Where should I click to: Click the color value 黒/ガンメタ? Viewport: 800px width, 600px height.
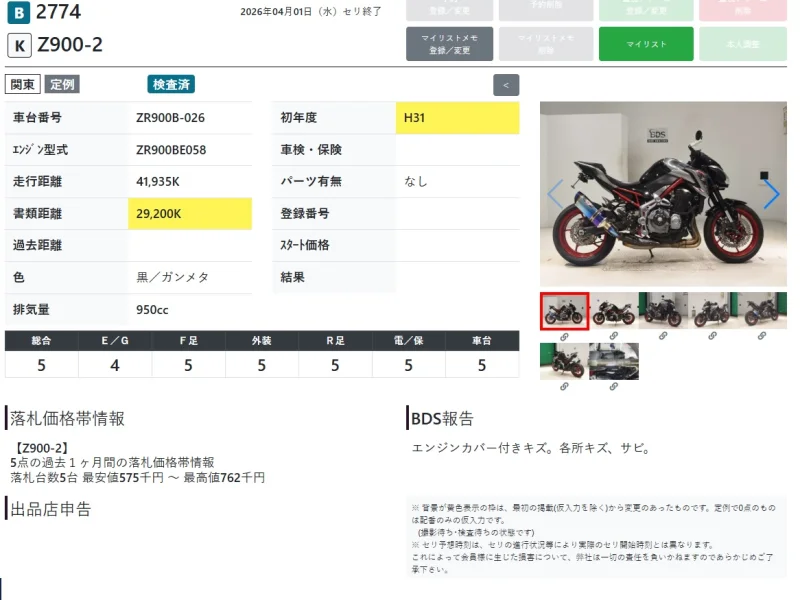point(172,278)
